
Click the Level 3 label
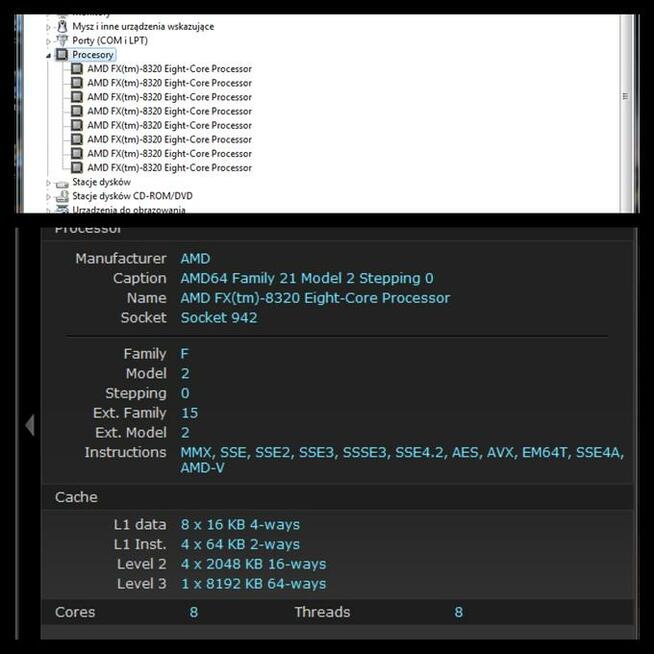pos(142,584)
